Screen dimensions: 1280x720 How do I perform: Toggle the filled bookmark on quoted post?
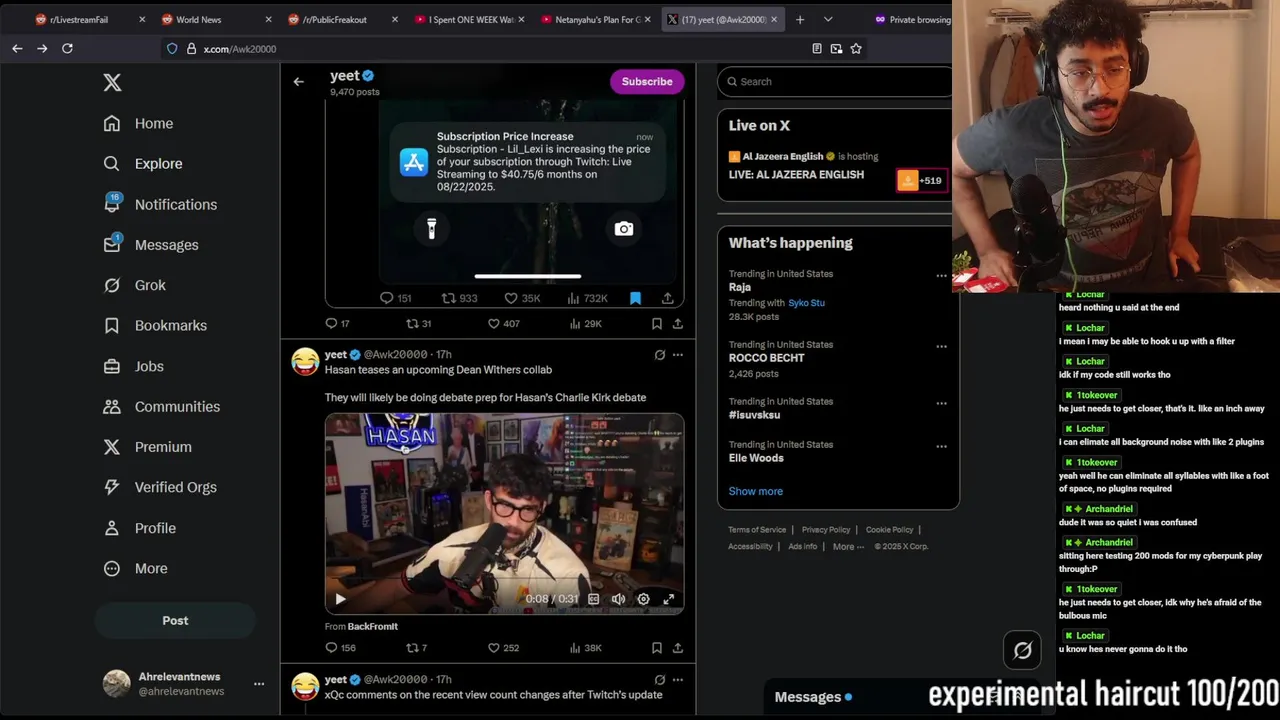635,298
